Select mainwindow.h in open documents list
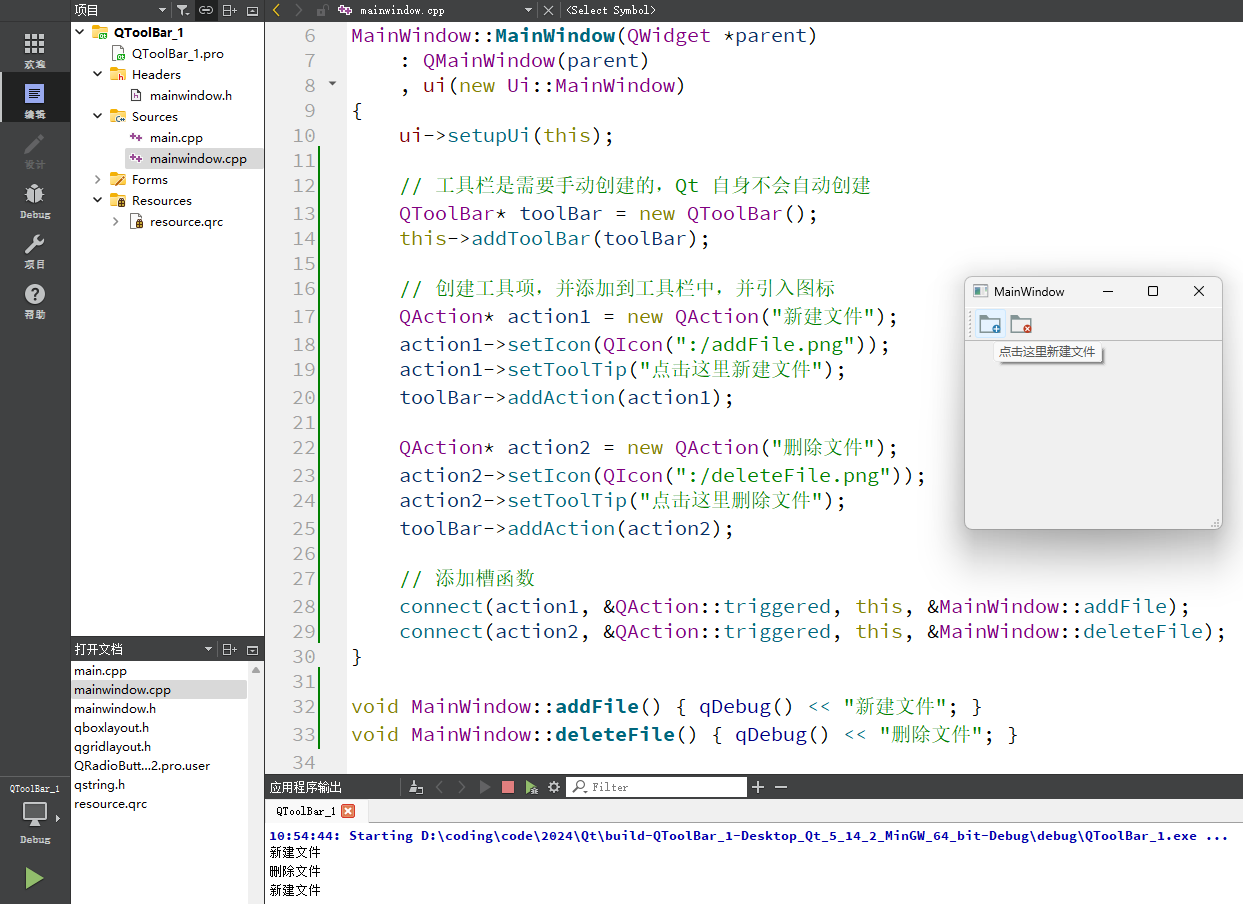The width and height of the screenshot is (1243, 904). pyautogui.click(x=114, y=708)
